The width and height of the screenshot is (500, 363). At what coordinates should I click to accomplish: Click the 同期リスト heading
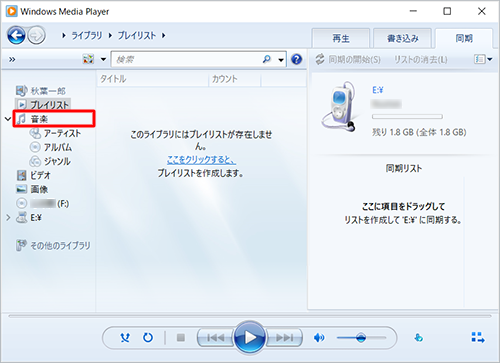click(x=404, y=168)
